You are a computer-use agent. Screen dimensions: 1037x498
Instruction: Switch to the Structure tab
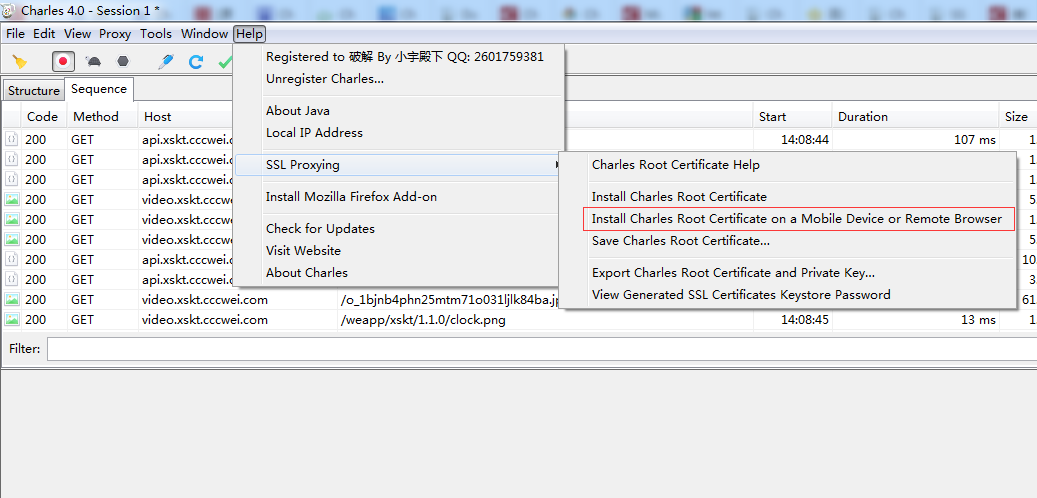[x=34, y=91]
